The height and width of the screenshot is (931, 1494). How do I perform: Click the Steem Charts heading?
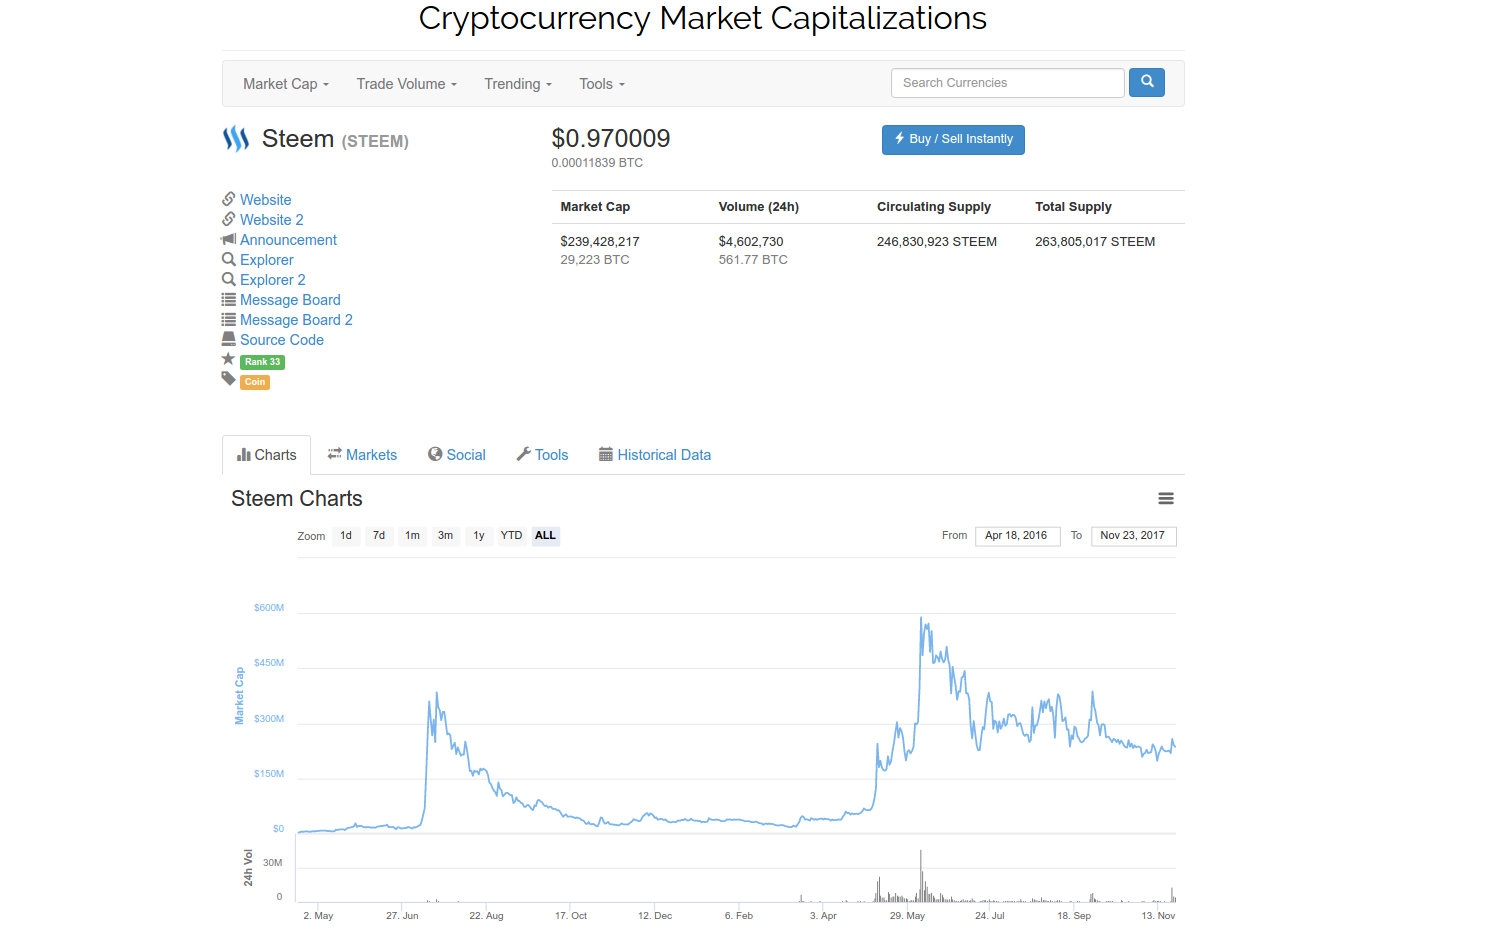tap(297, 499)
